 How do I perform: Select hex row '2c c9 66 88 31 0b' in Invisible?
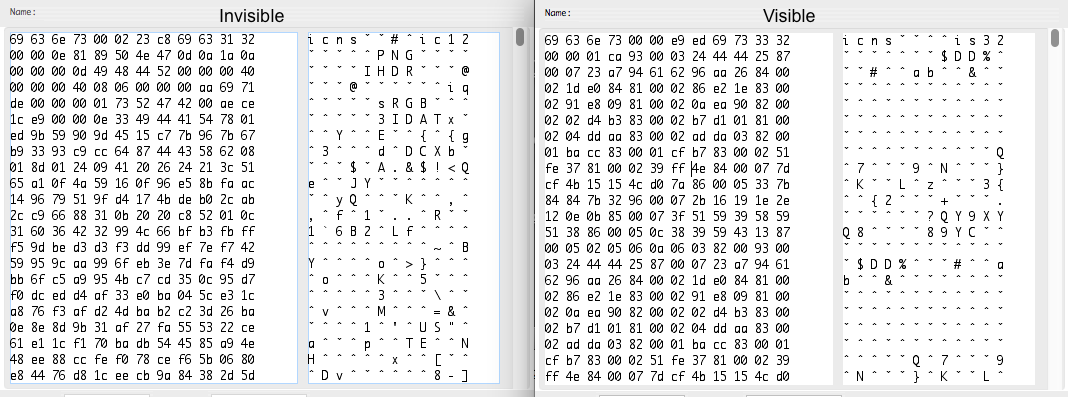coord(133,216)
